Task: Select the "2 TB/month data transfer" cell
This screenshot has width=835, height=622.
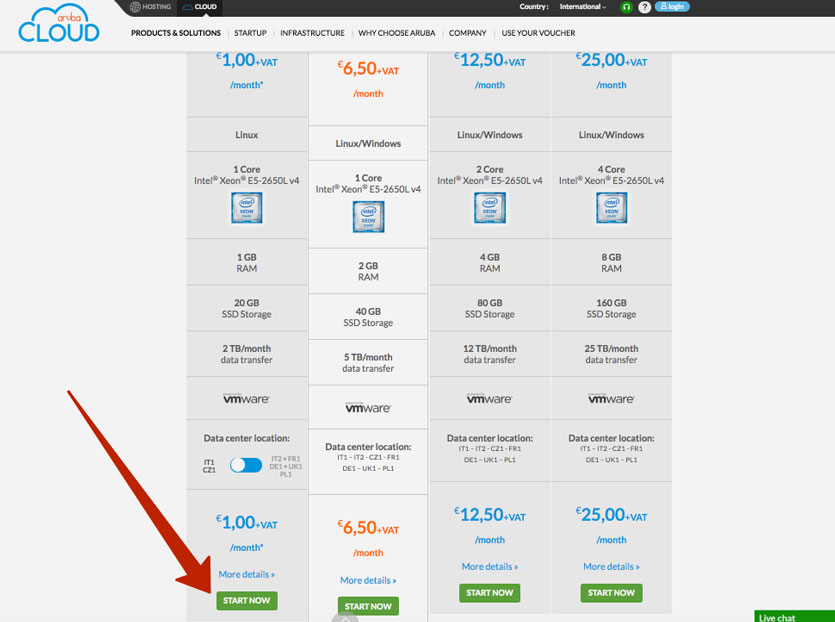Action: pos(247,354)
